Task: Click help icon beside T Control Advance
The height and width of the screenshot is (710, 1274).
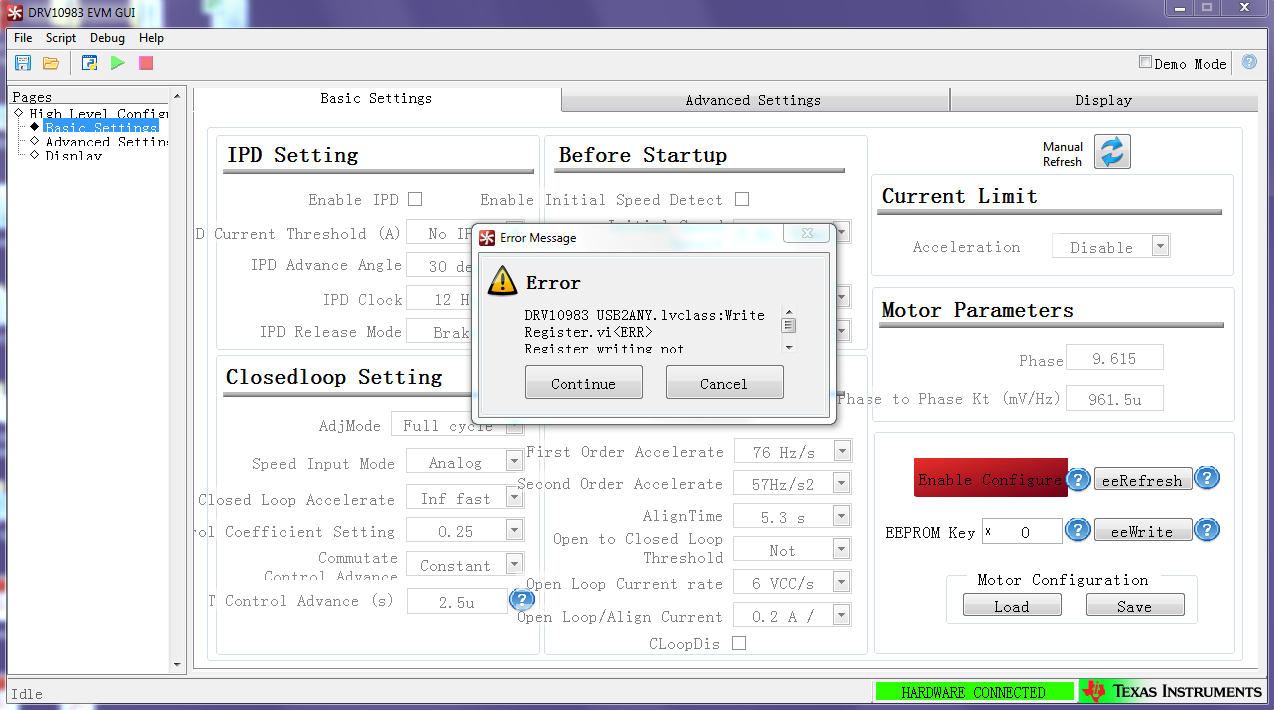Action: (522, 600)
